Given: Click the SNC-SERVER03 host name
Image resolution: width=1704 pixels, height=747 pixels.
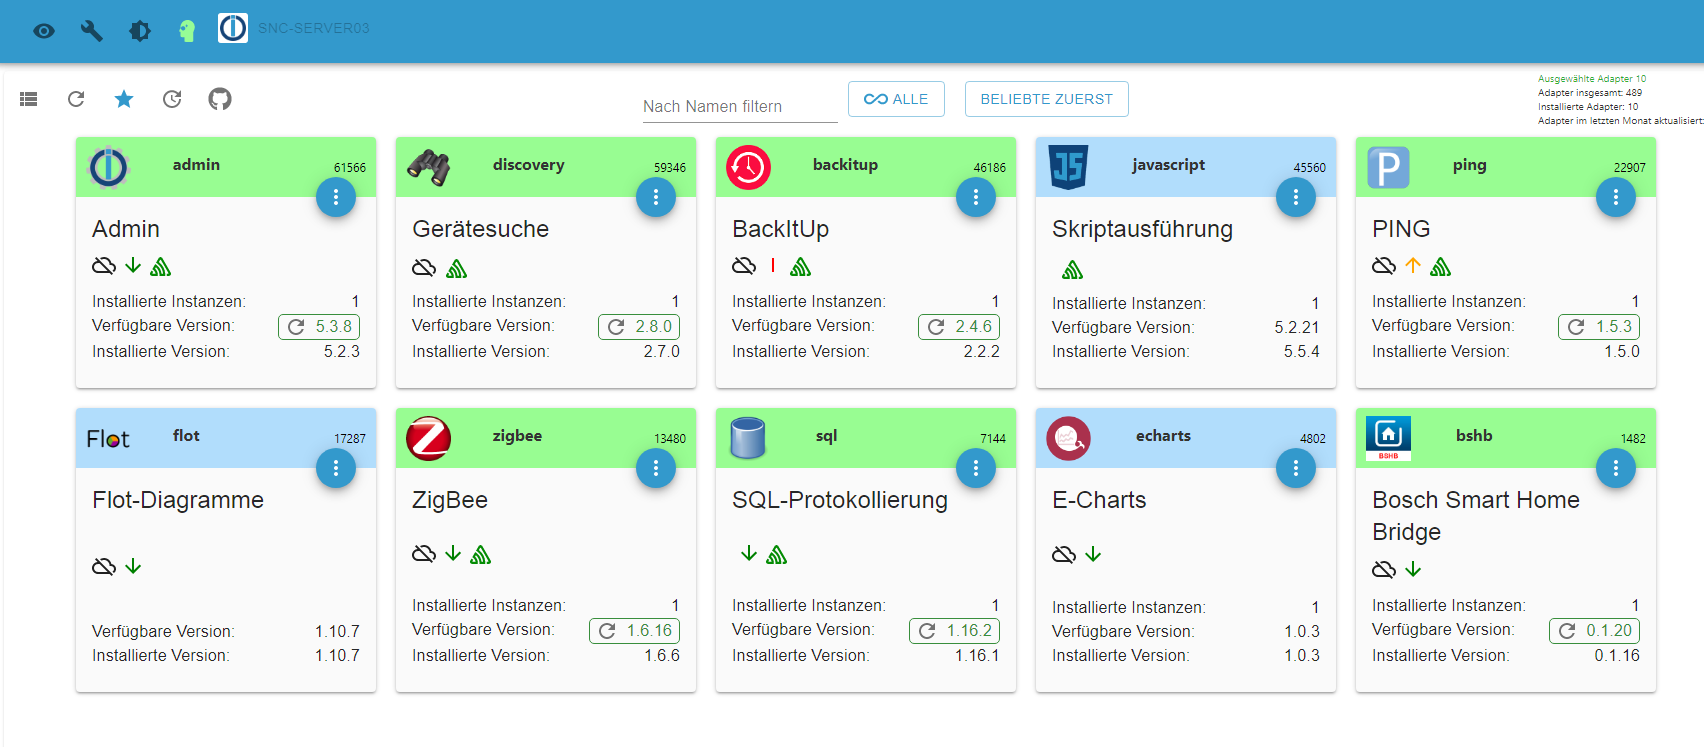Looking at the screenshot, I should pos(314,28).
